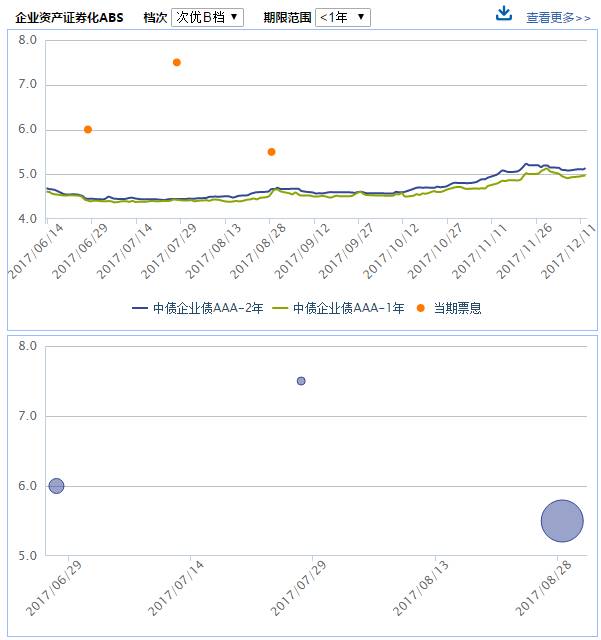Toggle the 当期票息 legend series

click(x=457, y=308)
